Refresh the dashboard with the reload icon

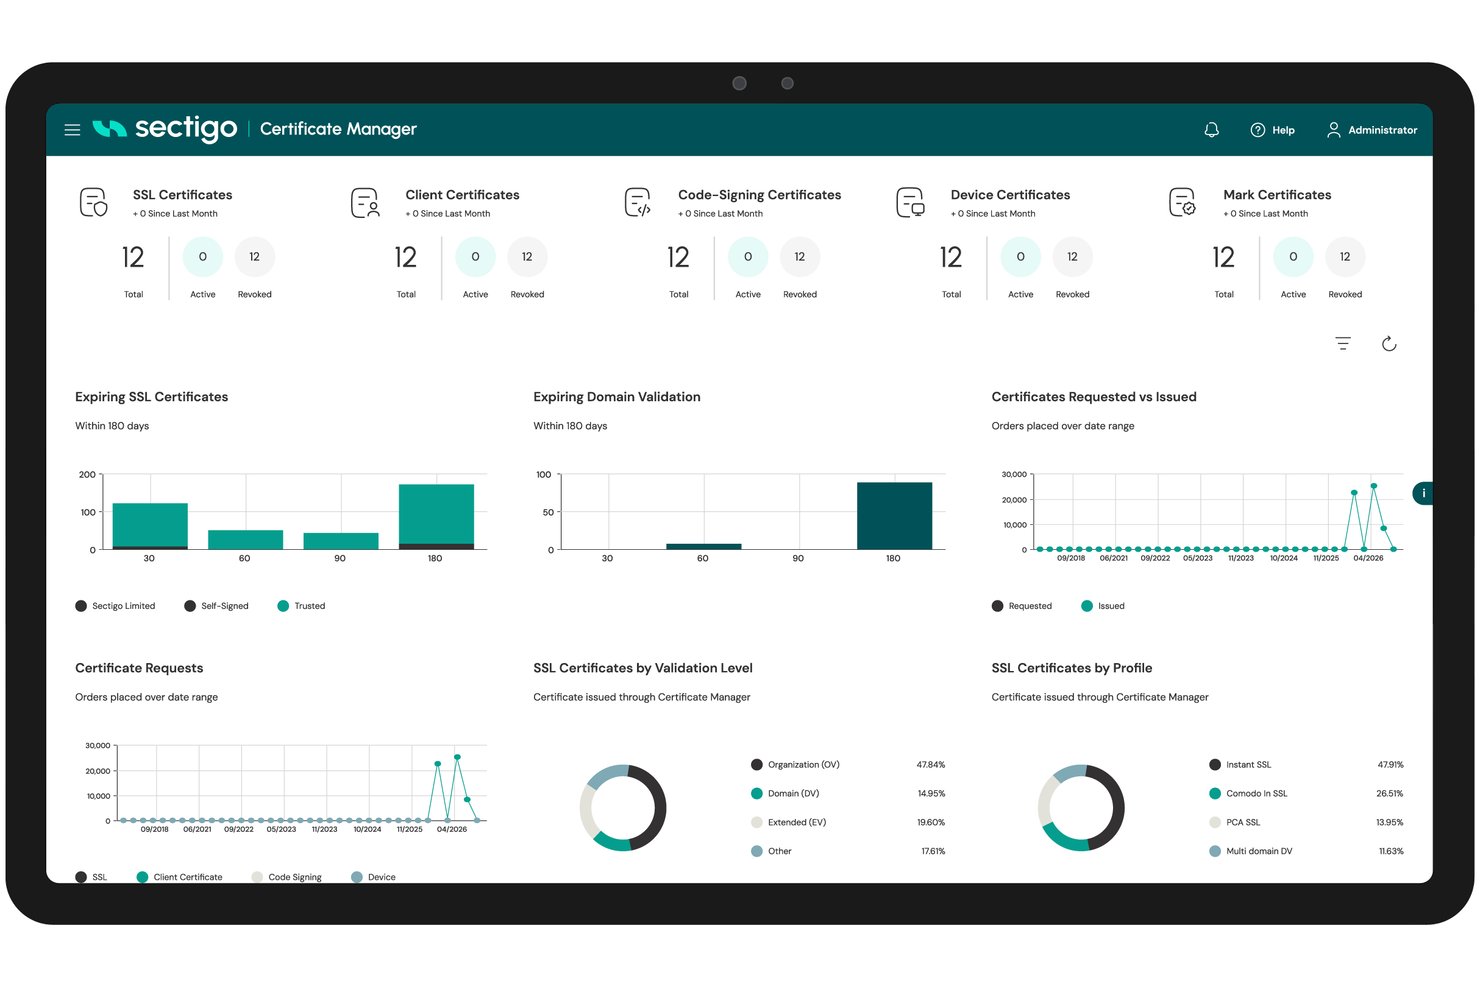(x=1389, y=344)
